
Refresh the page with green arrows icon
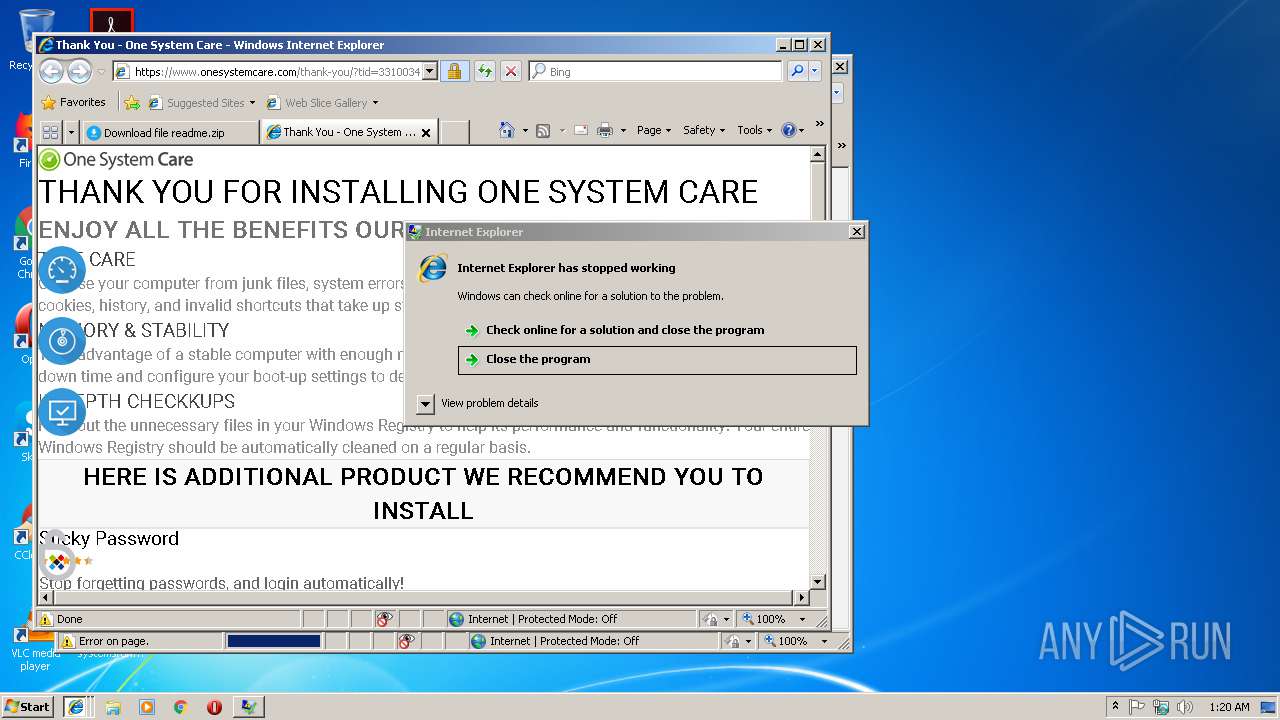pyautogui.click(x=484, y=71)
